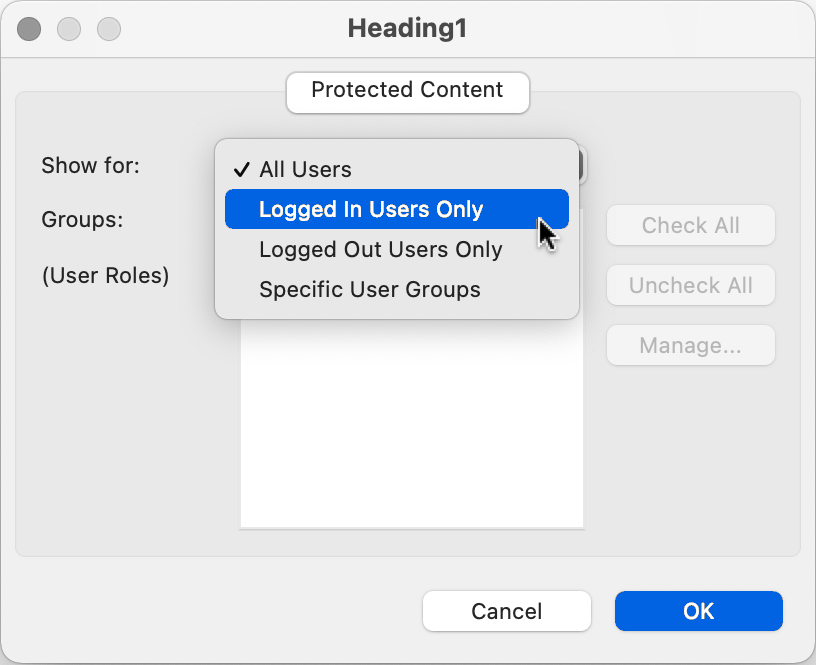816x665 pixels.
Task: Select Logged In Users Only option
Action: [371, 210]
